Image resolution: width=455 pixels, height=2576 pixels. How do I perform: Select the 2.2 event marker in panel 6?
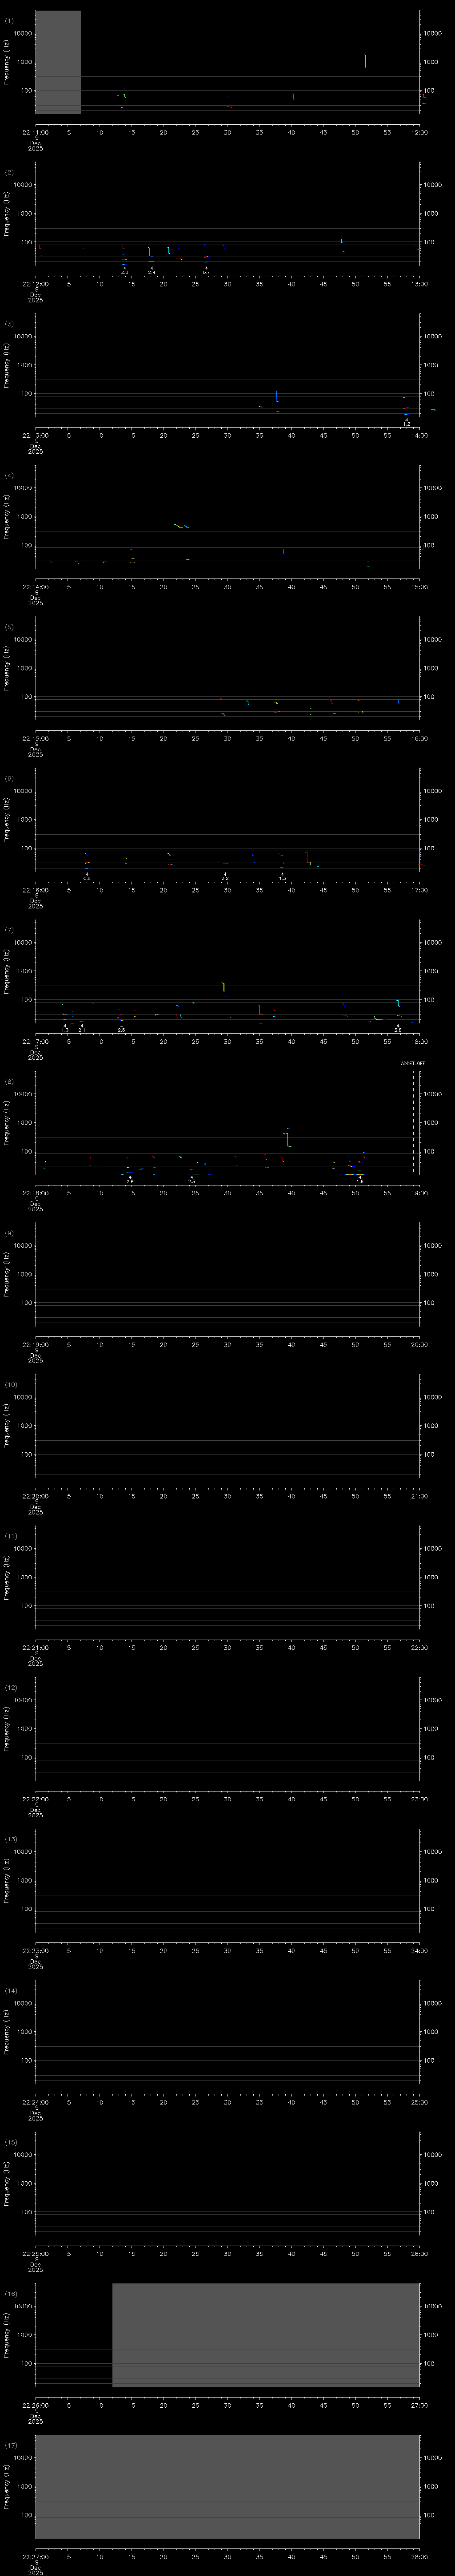point(225,877)
